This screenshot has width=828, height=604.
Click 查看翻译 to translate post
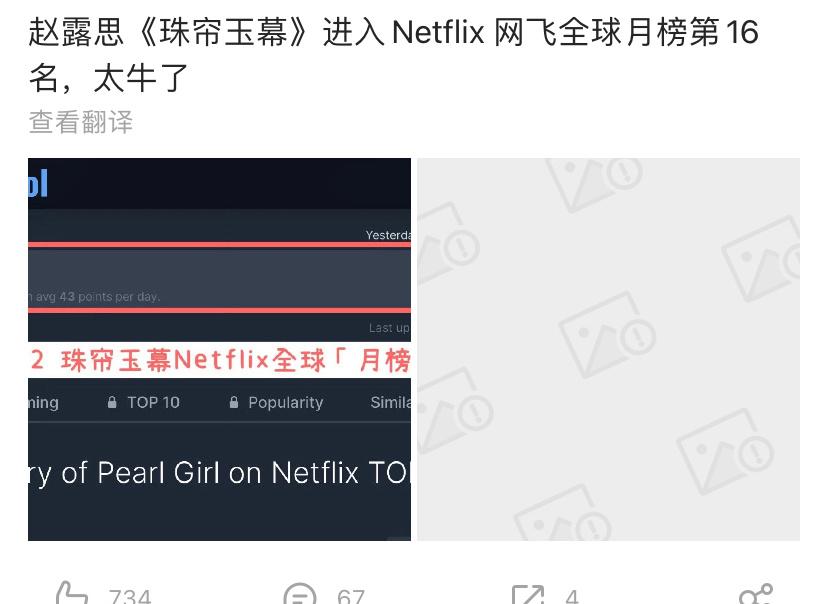80,122
